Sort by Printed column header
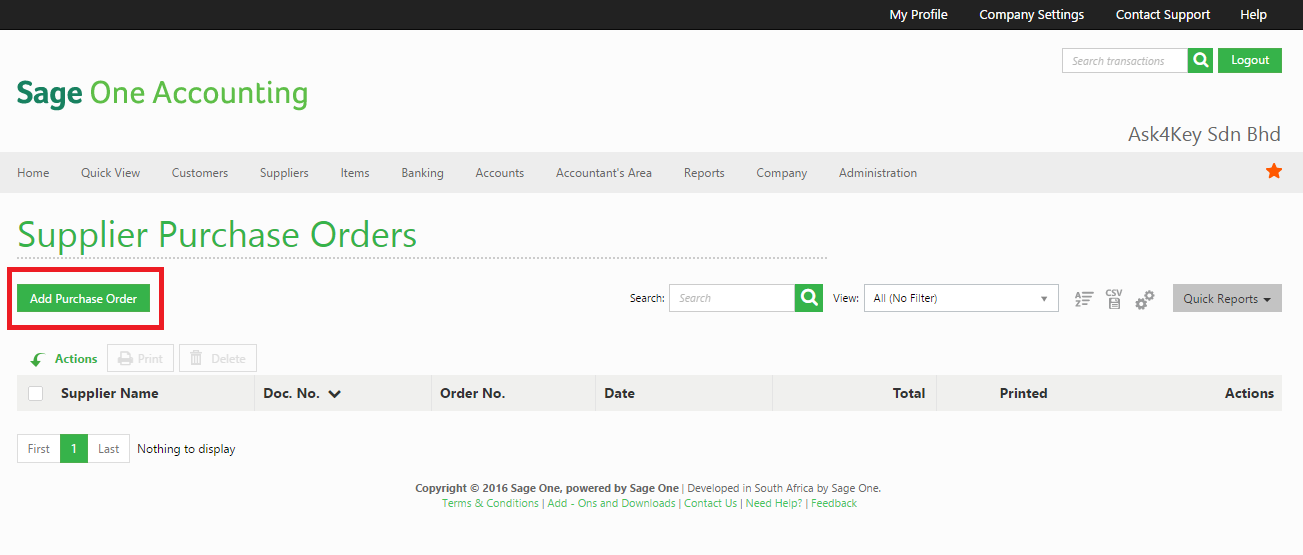The width and height of the screenshot is (1303, 555). coord(1023,393)
